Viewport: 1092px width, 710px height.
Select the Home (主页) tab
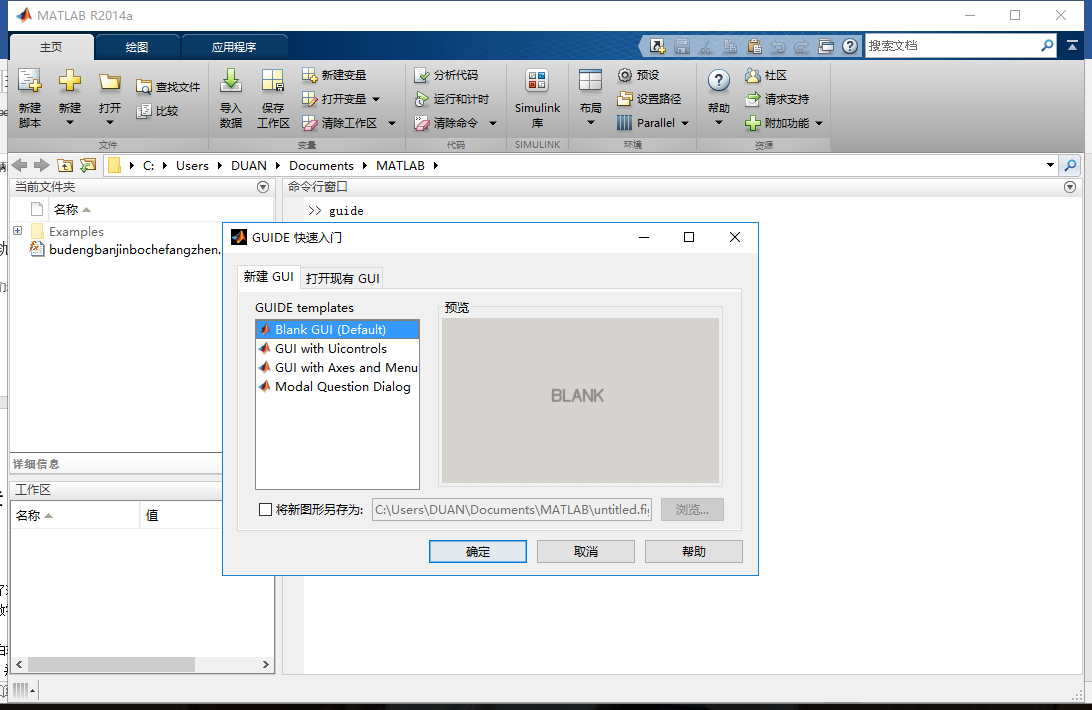pyautogui.click(x=51, y=47)
